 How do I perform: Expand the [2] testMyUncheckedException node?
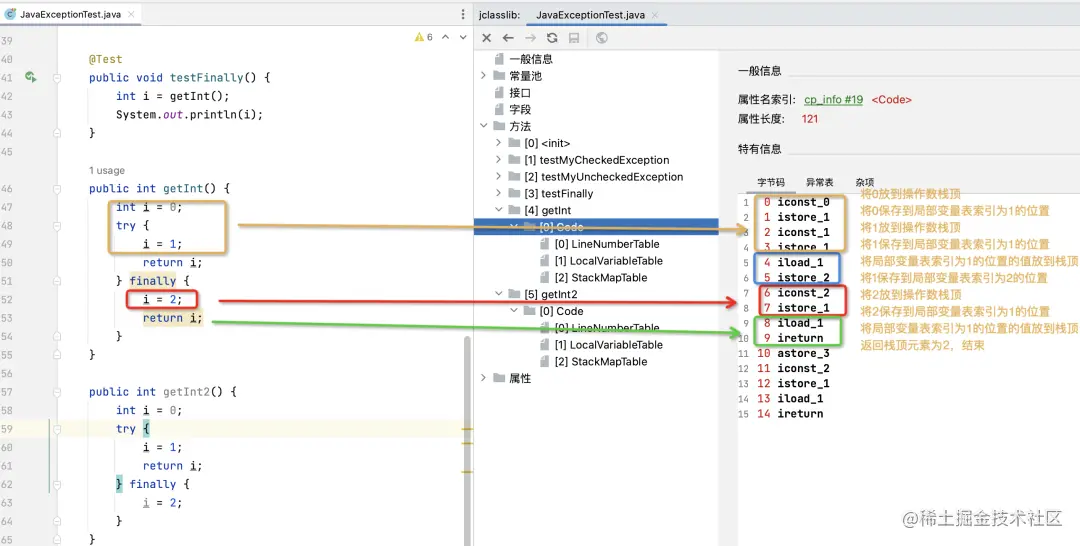coord(499,176)
